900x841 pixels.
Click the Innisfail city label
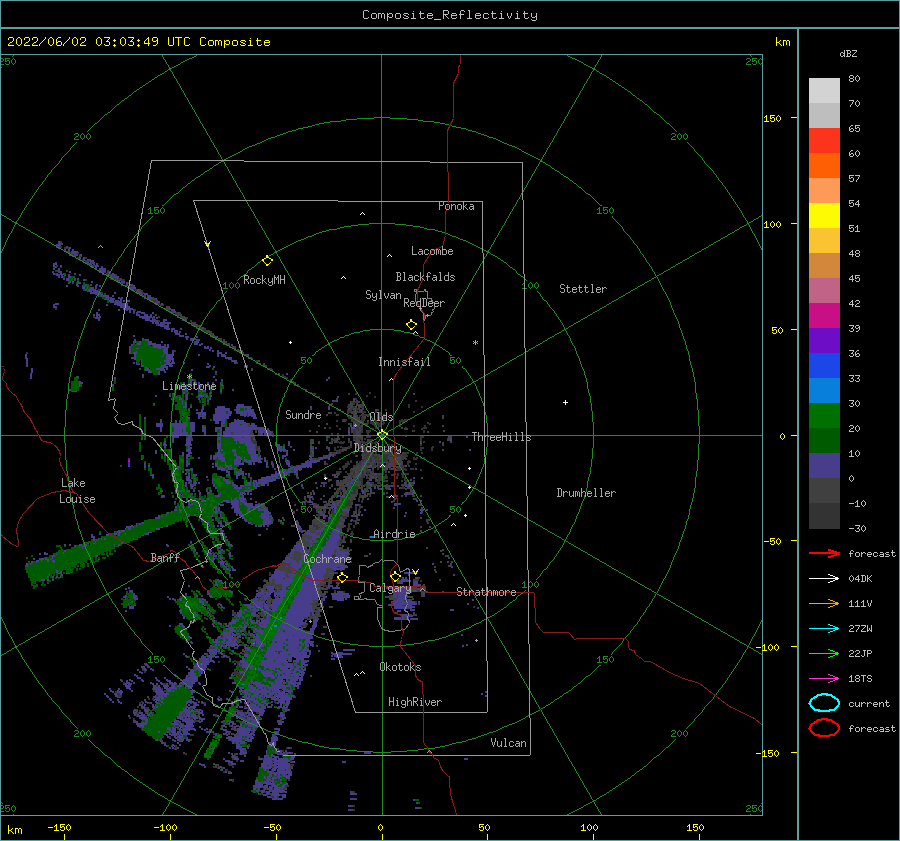point(404,362)
